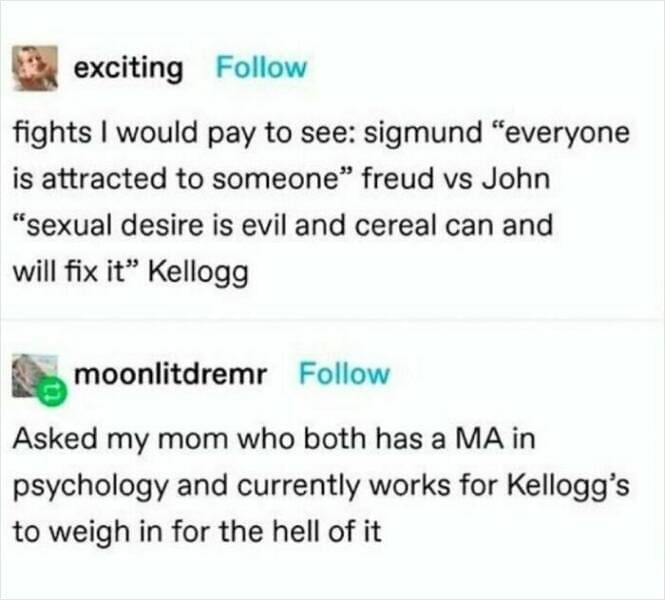Open moonlitdremr's avatar picture
The width and height of the screenshot is (665, 600).
coord(34,376)
